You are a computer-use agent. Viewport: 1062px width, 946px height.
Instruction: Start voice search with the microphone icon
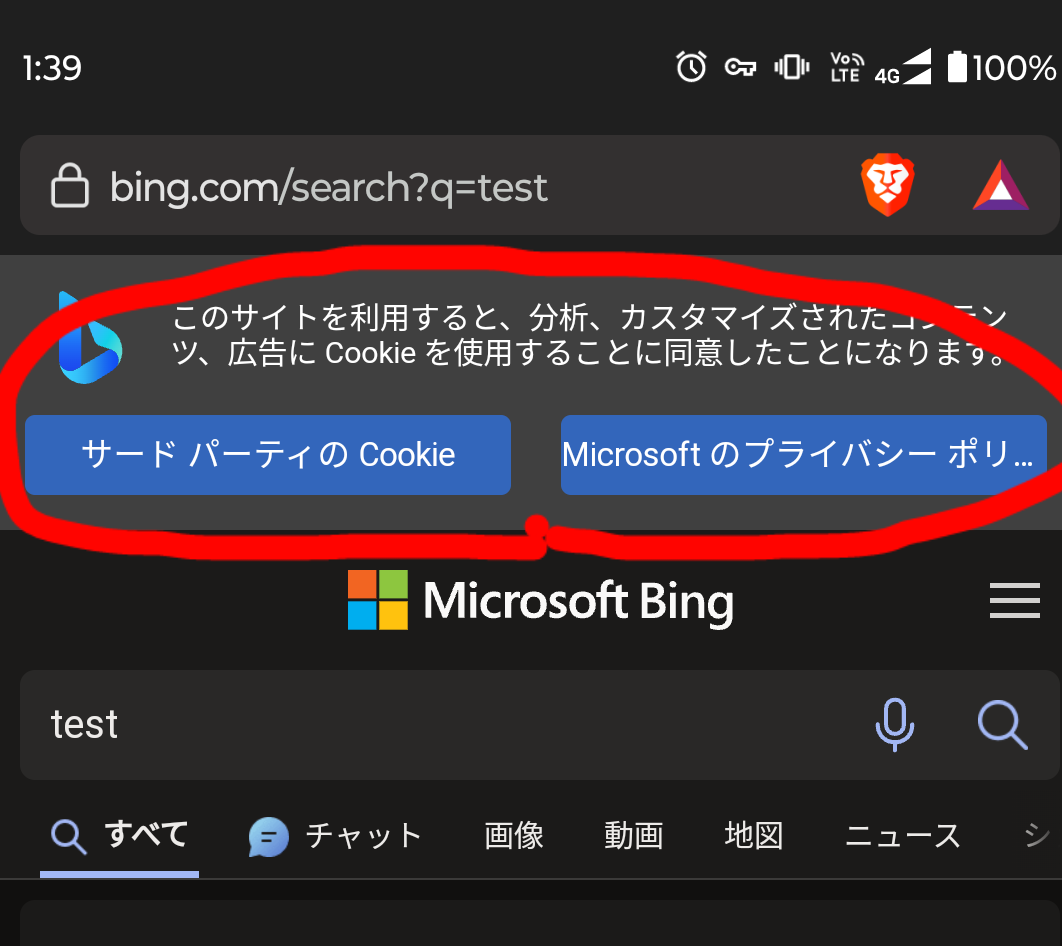[x=895, y=725]
